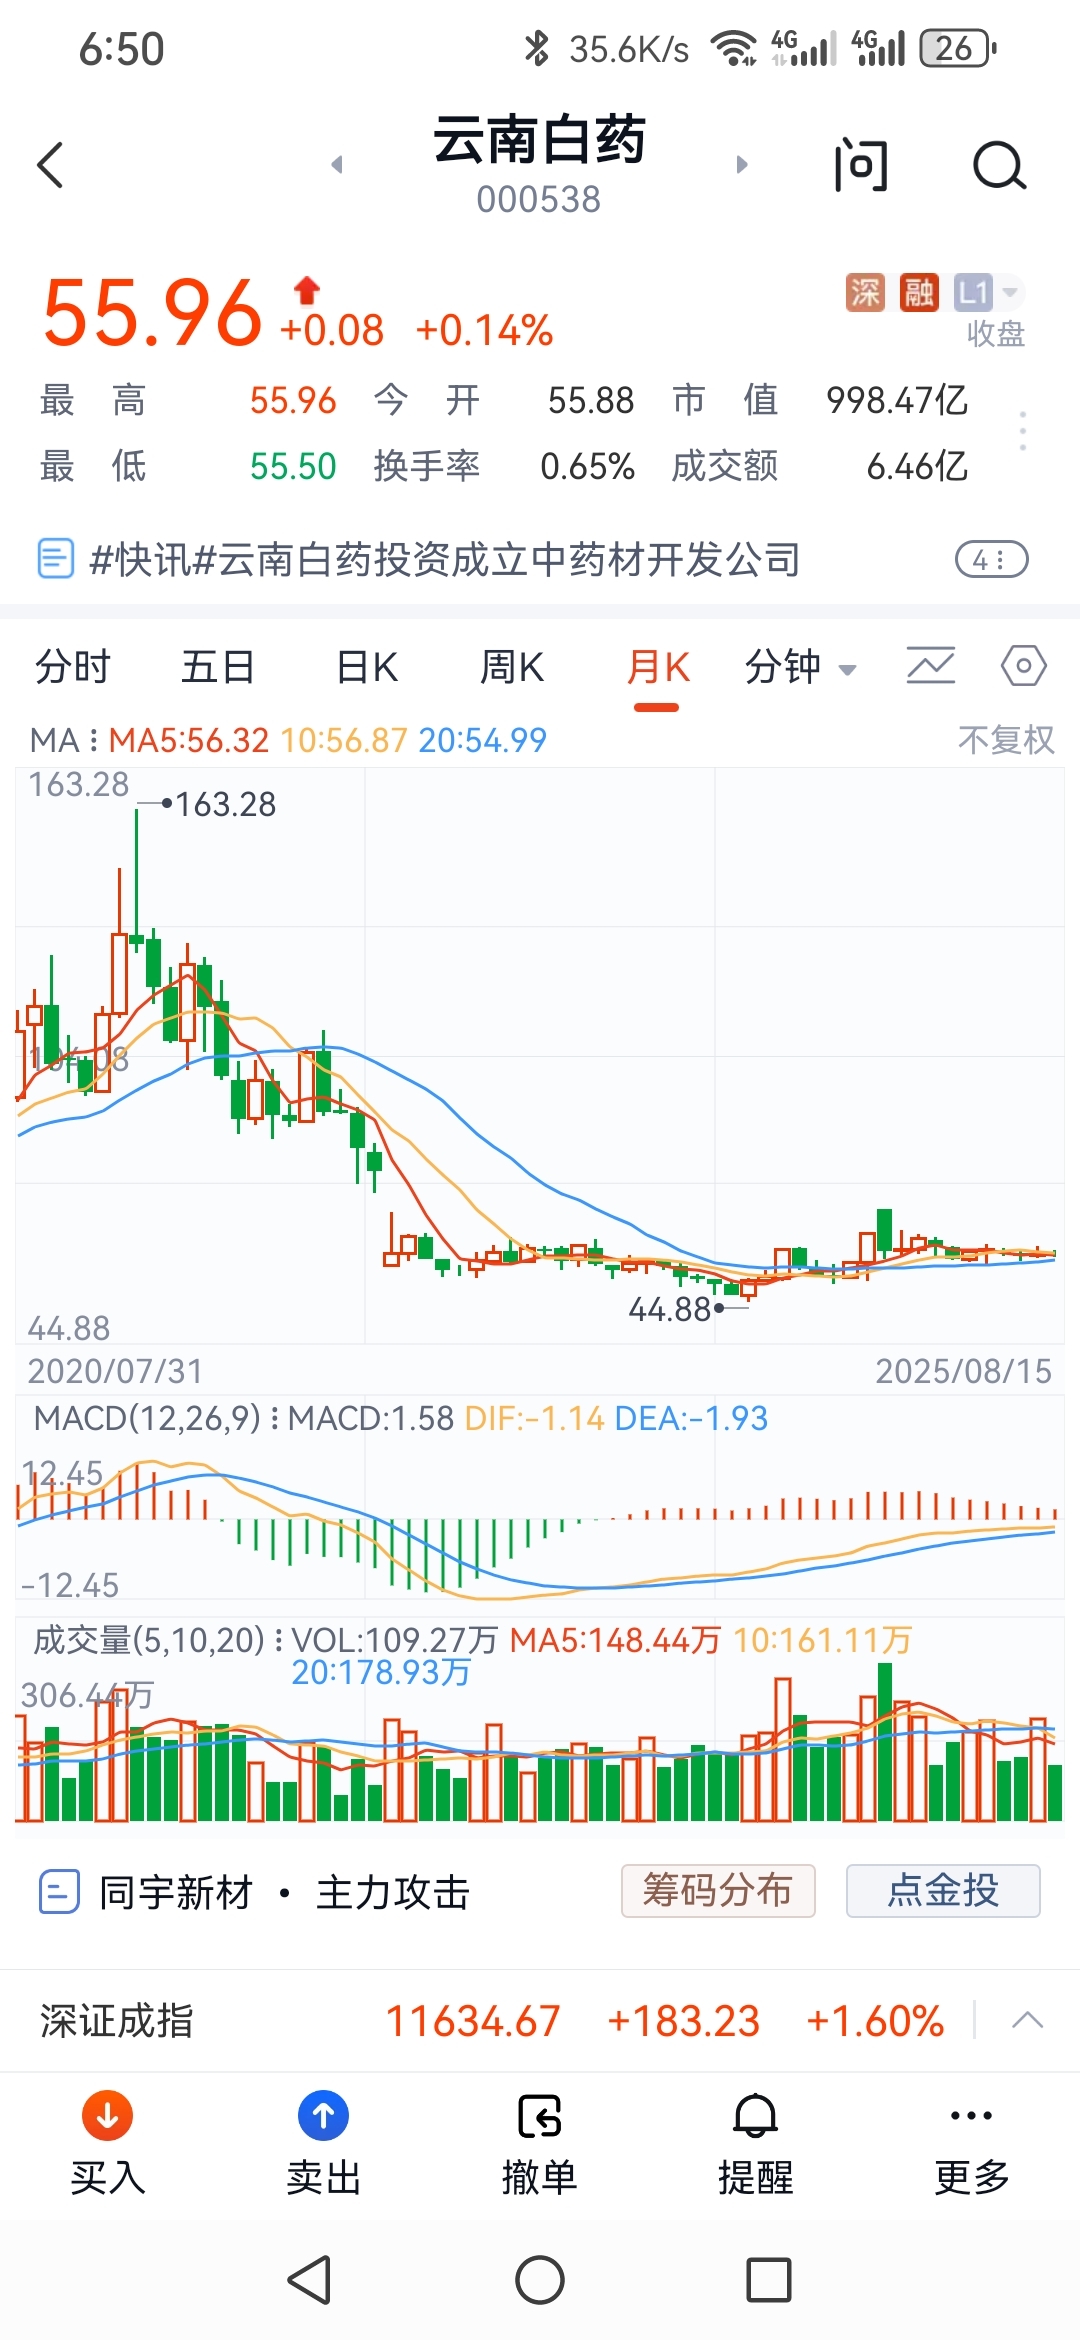1080x2340 pixels.
Task: Tap the 卖出 sell icon
Action: tap(323, 2115)
